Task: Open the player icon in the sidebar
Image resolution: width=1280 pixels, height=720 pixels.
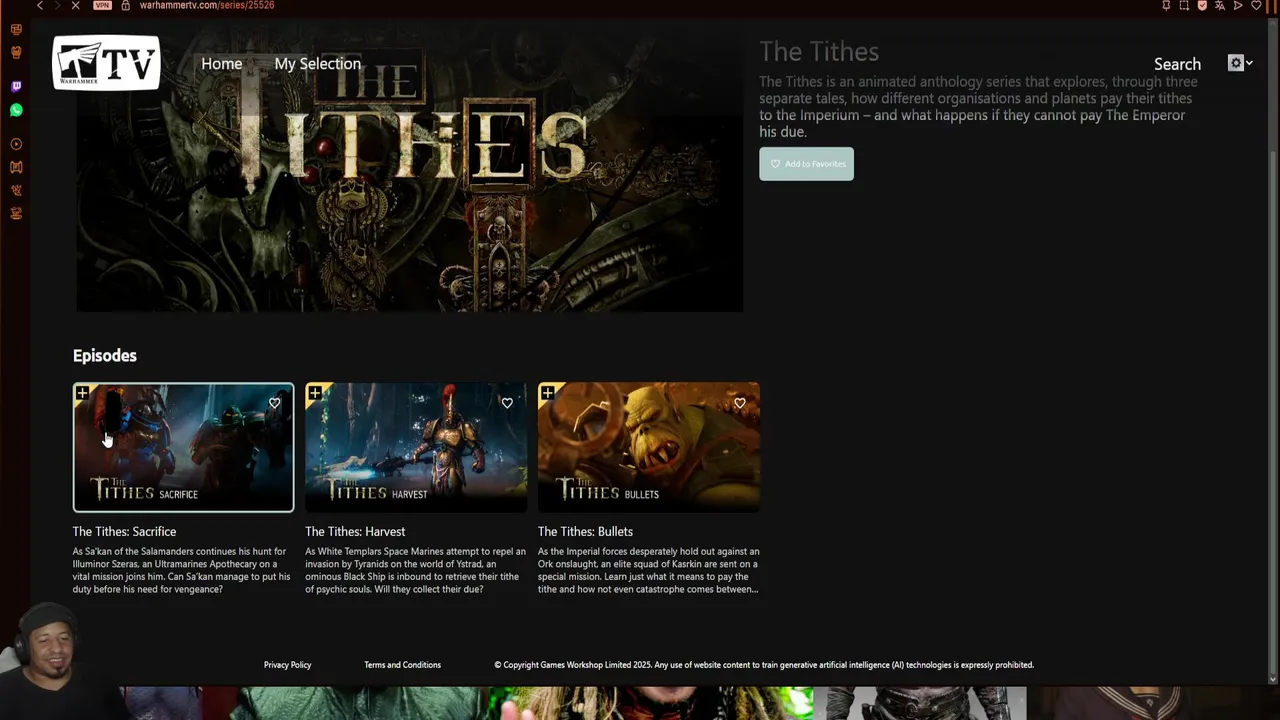Action: [x=16, y=144]
